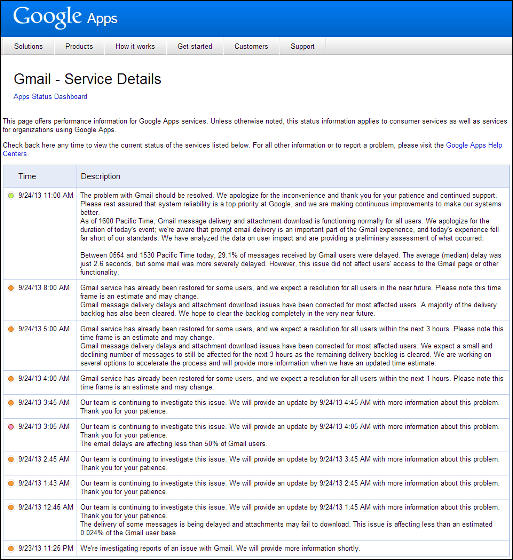Click text 'The delivery of some messages is being delayed'
Viewport: 513px width, 560px height.
[x=155, y=524]
